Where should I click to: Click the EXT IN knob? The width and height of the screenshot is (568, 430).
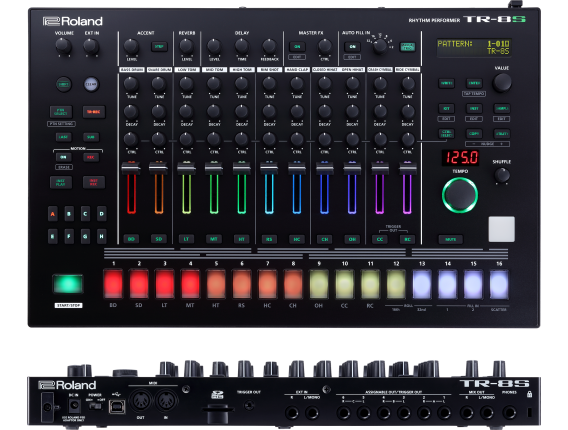click(91, 46)
